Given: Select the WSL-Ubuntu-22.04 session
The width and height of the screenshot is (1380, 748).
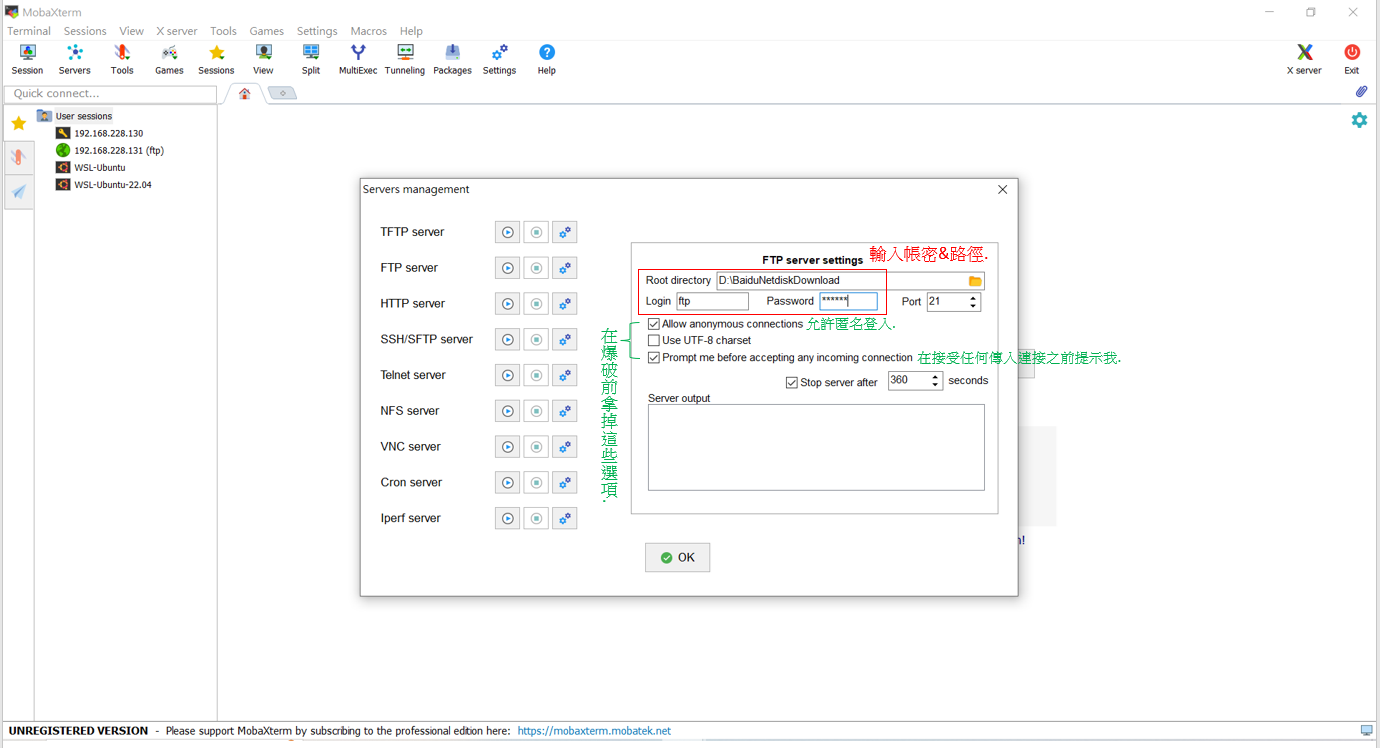Looking at the screenshot, I should tap(112, 185).
